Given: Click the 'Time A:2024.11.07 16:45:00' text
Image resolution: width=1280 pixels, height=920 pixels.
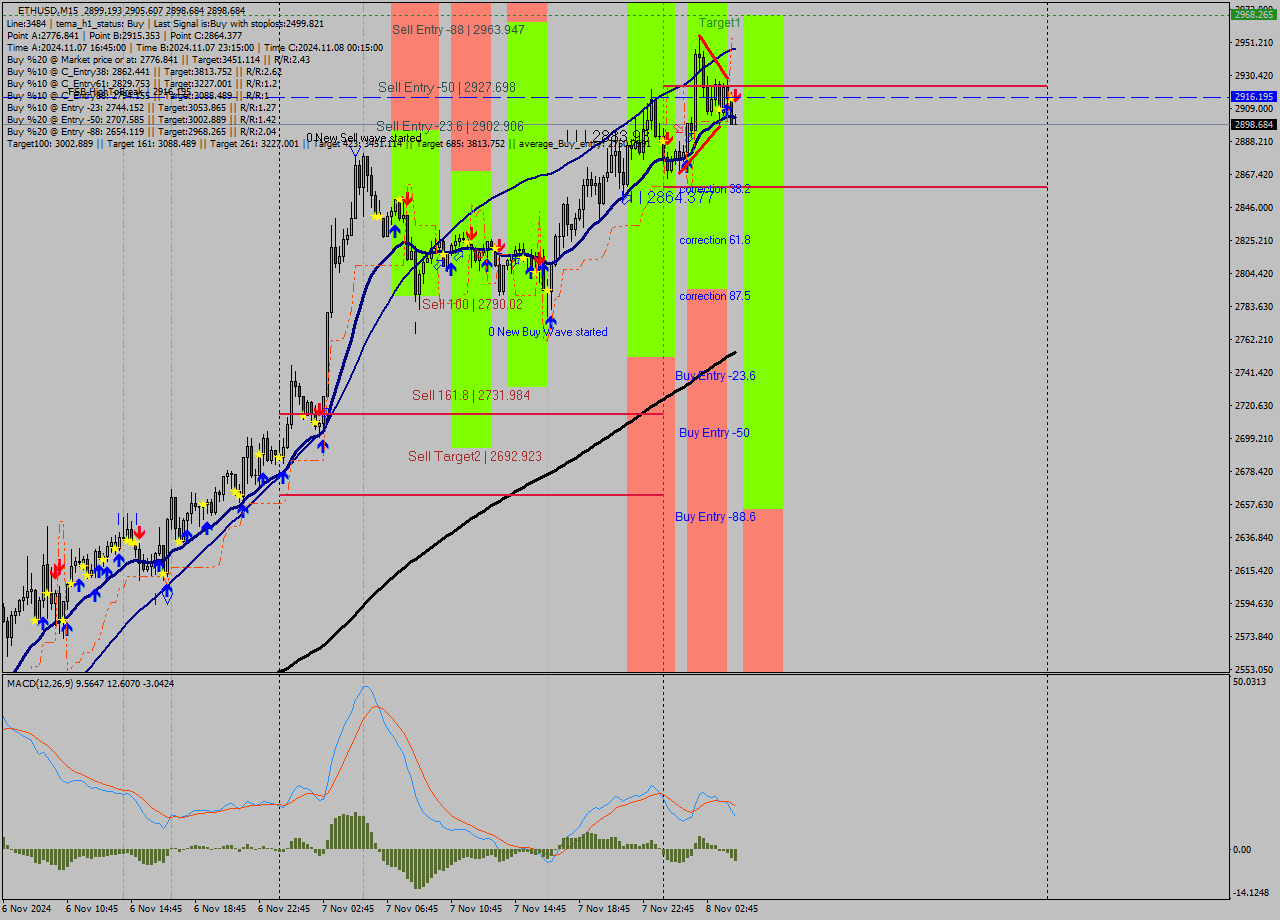Looking at the screenshot, I should click(66, 47).
